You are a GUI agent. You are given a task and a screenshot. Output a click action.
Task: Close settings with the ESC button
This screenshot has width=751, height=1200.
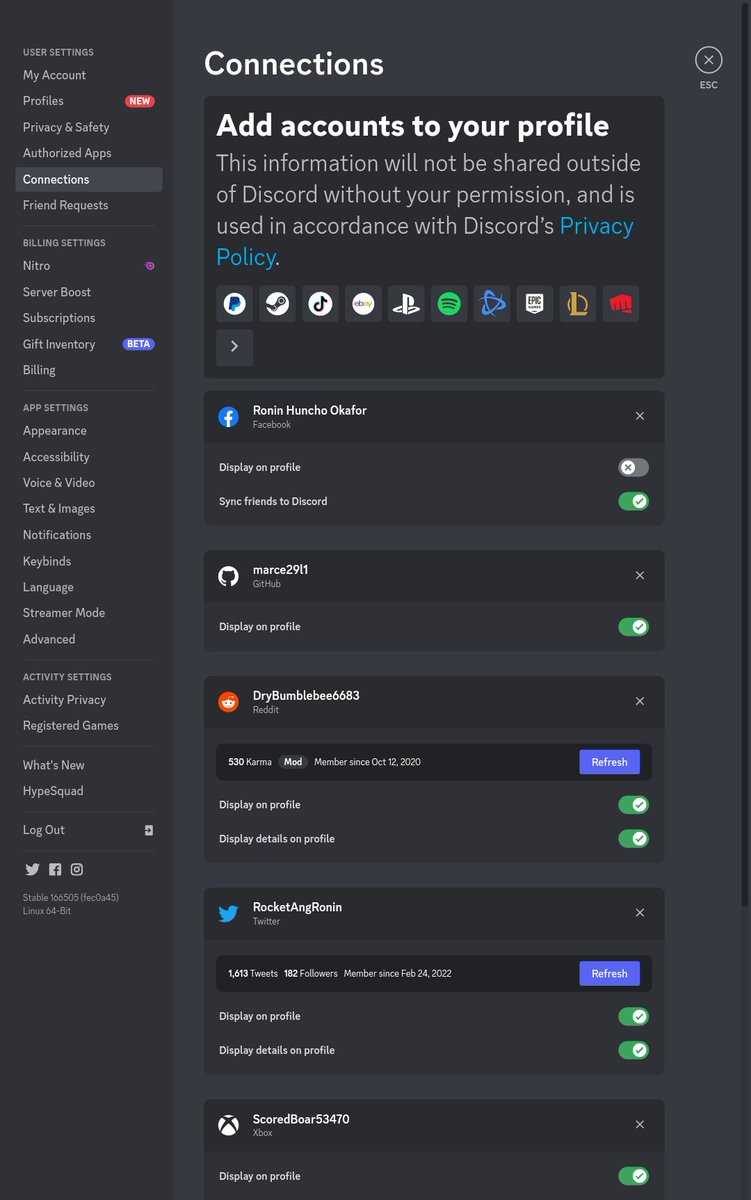[708, 60]
